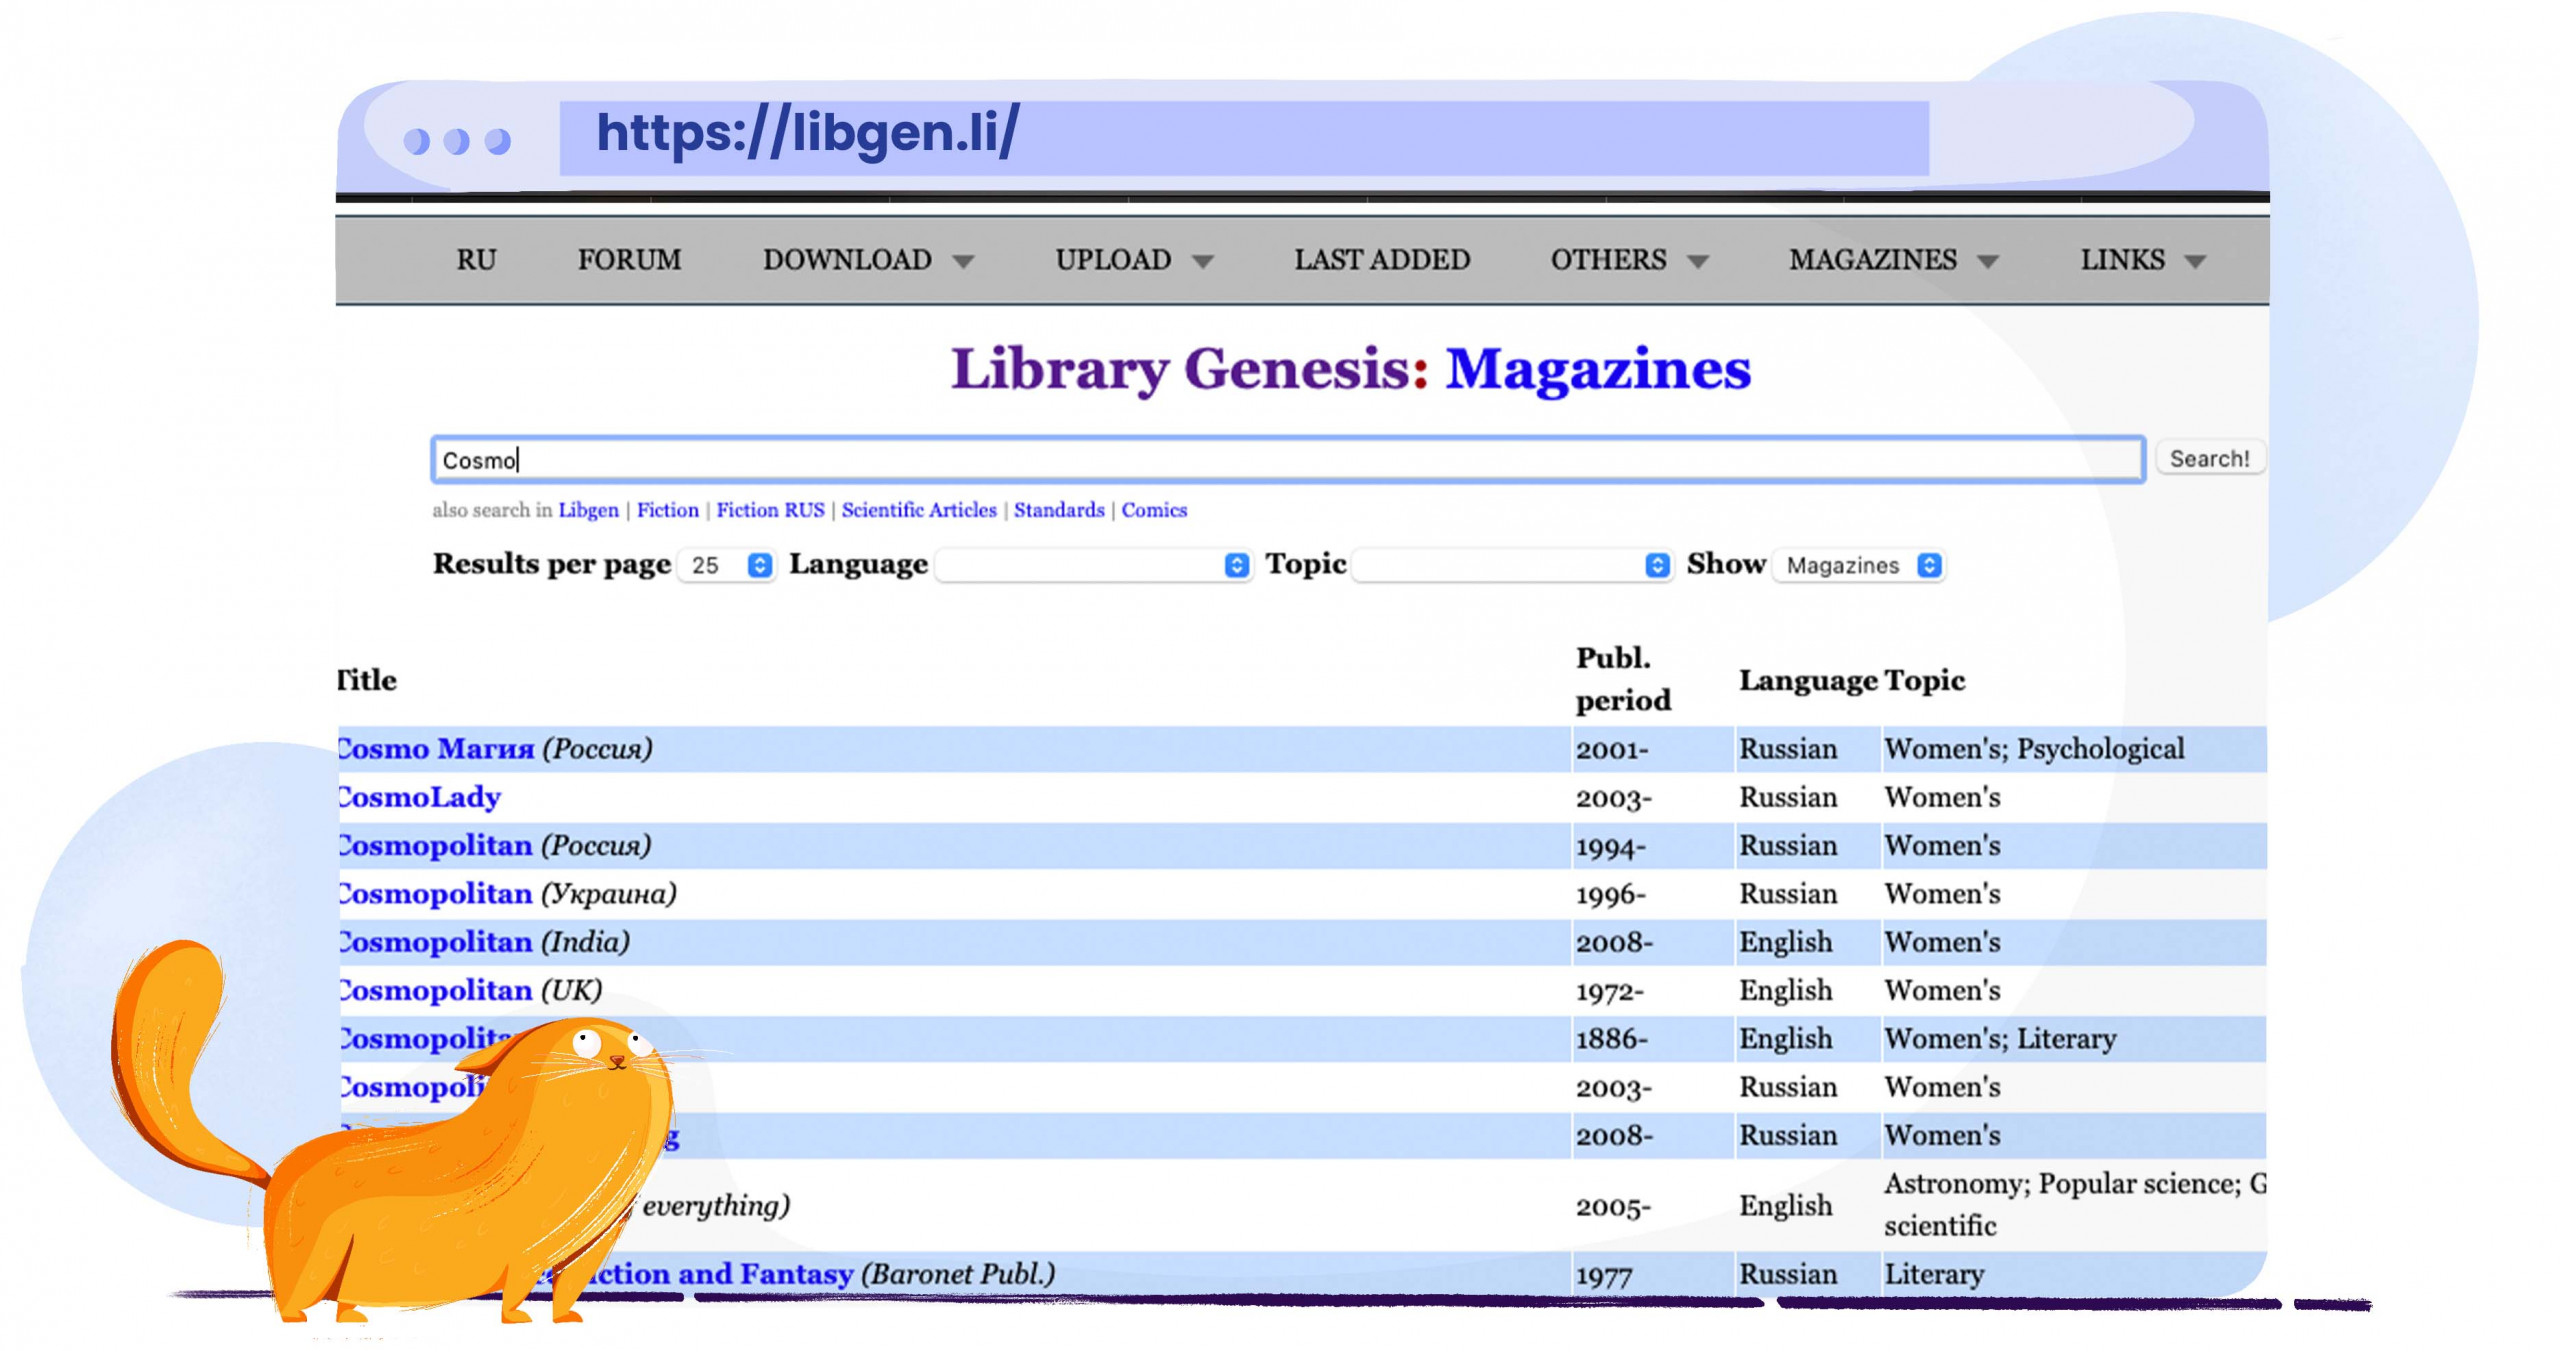2560x1351 pixels.
Task: Expand the MAGAZINES dropdown menu
Action: 1893,260
